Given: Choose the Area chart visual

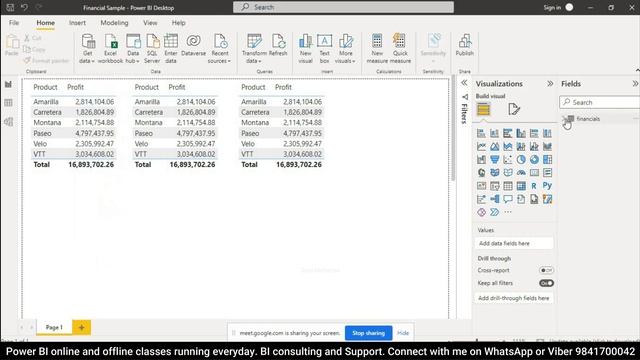Looking at the screenshot, I should [495, 146].
